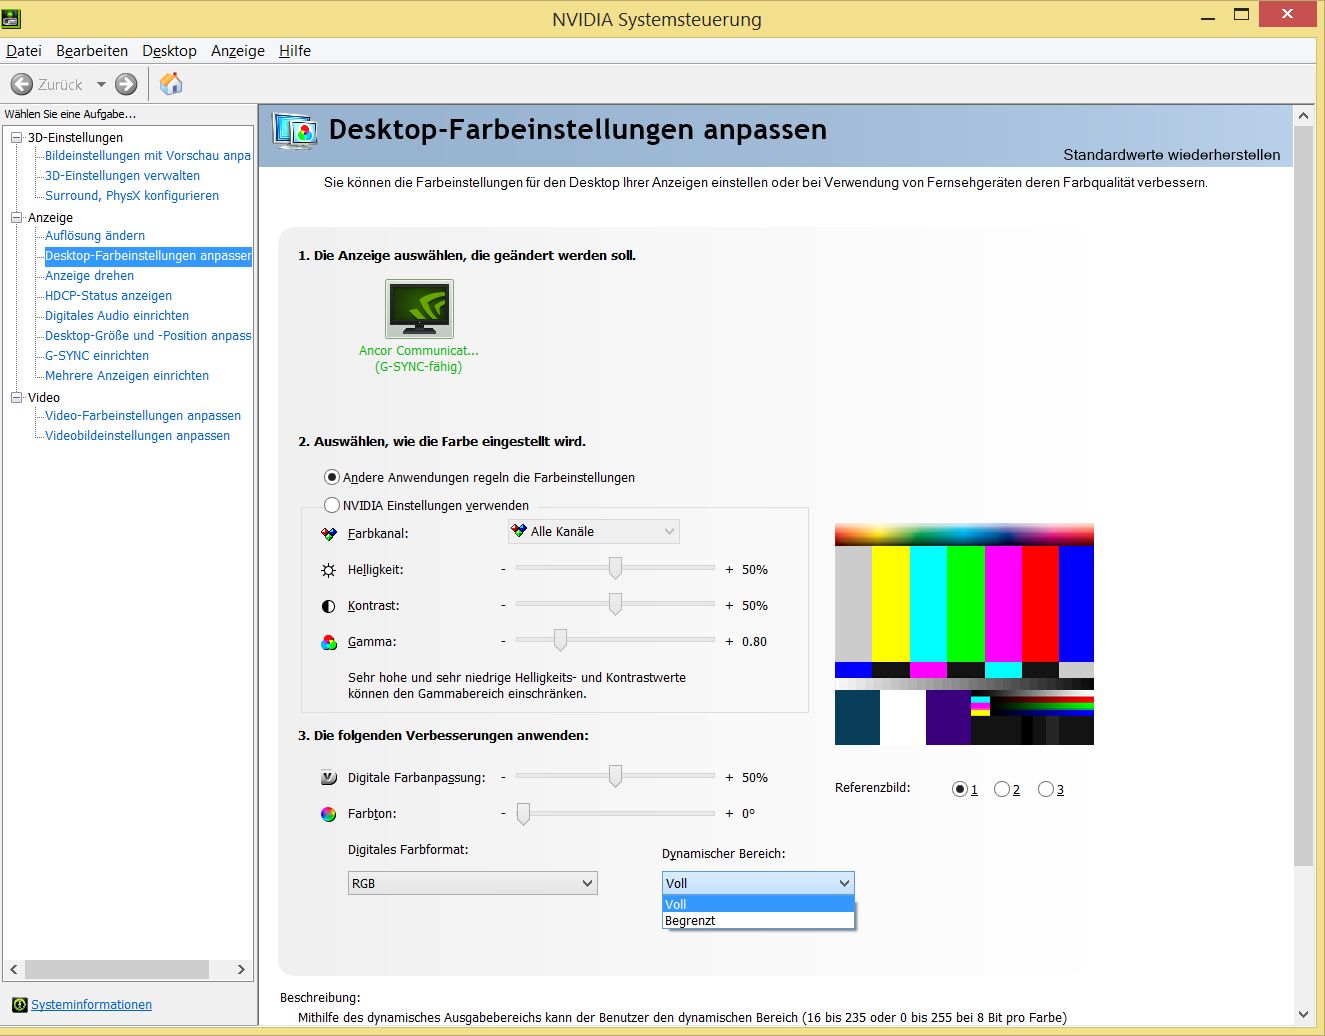Click the main panel scroll-down arrow

[1303, 1014]
